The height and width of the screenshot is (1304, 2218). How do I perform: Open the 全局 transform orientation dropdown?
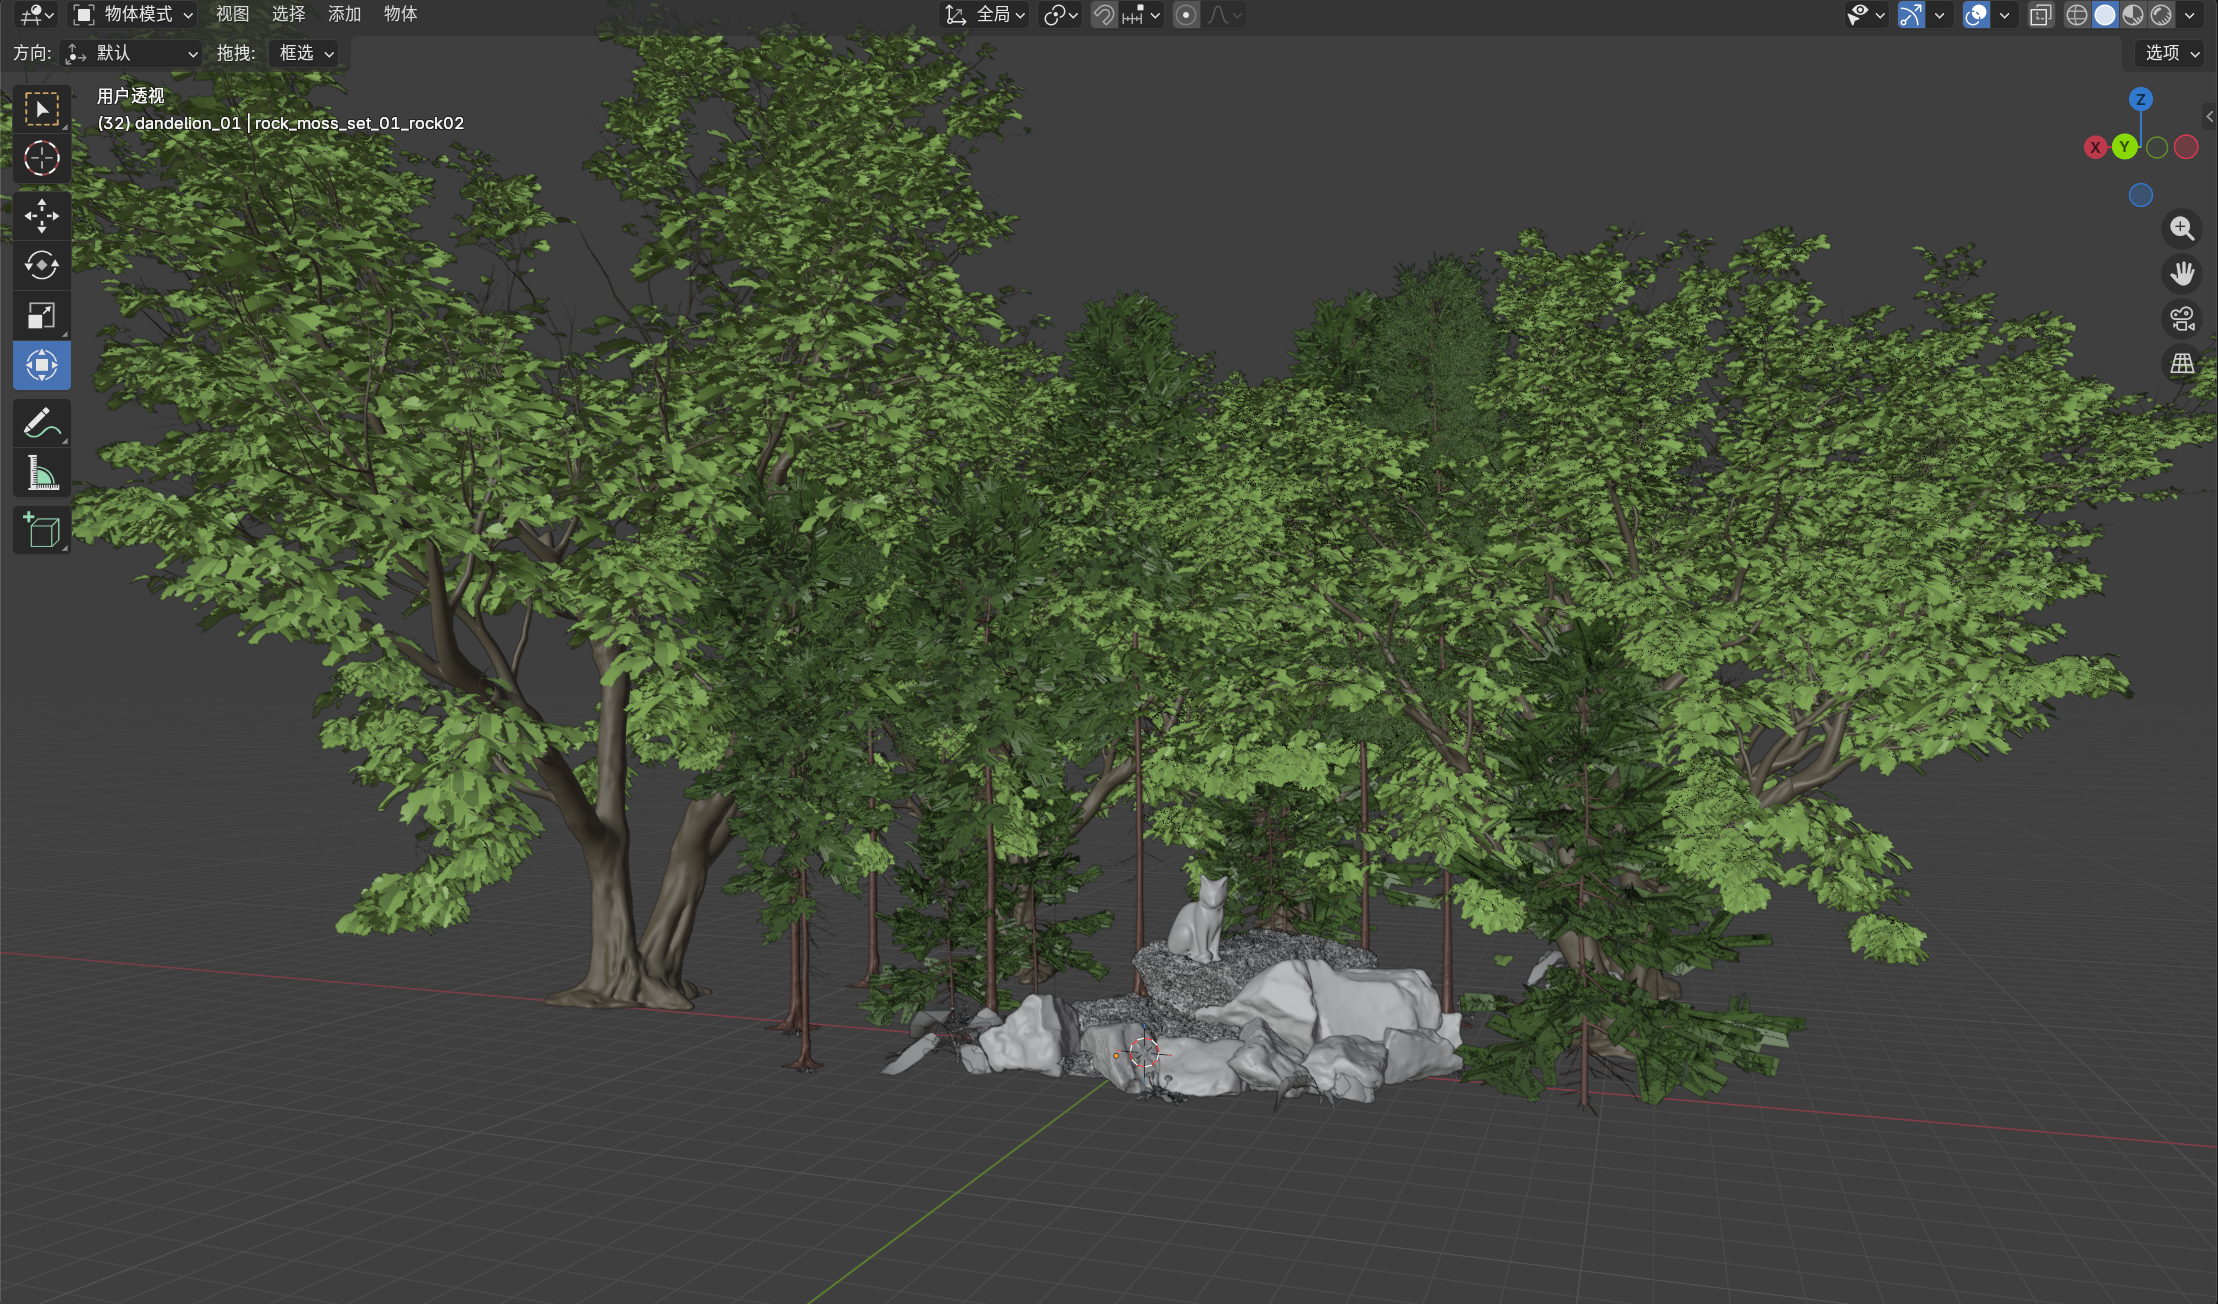(985, 15)
